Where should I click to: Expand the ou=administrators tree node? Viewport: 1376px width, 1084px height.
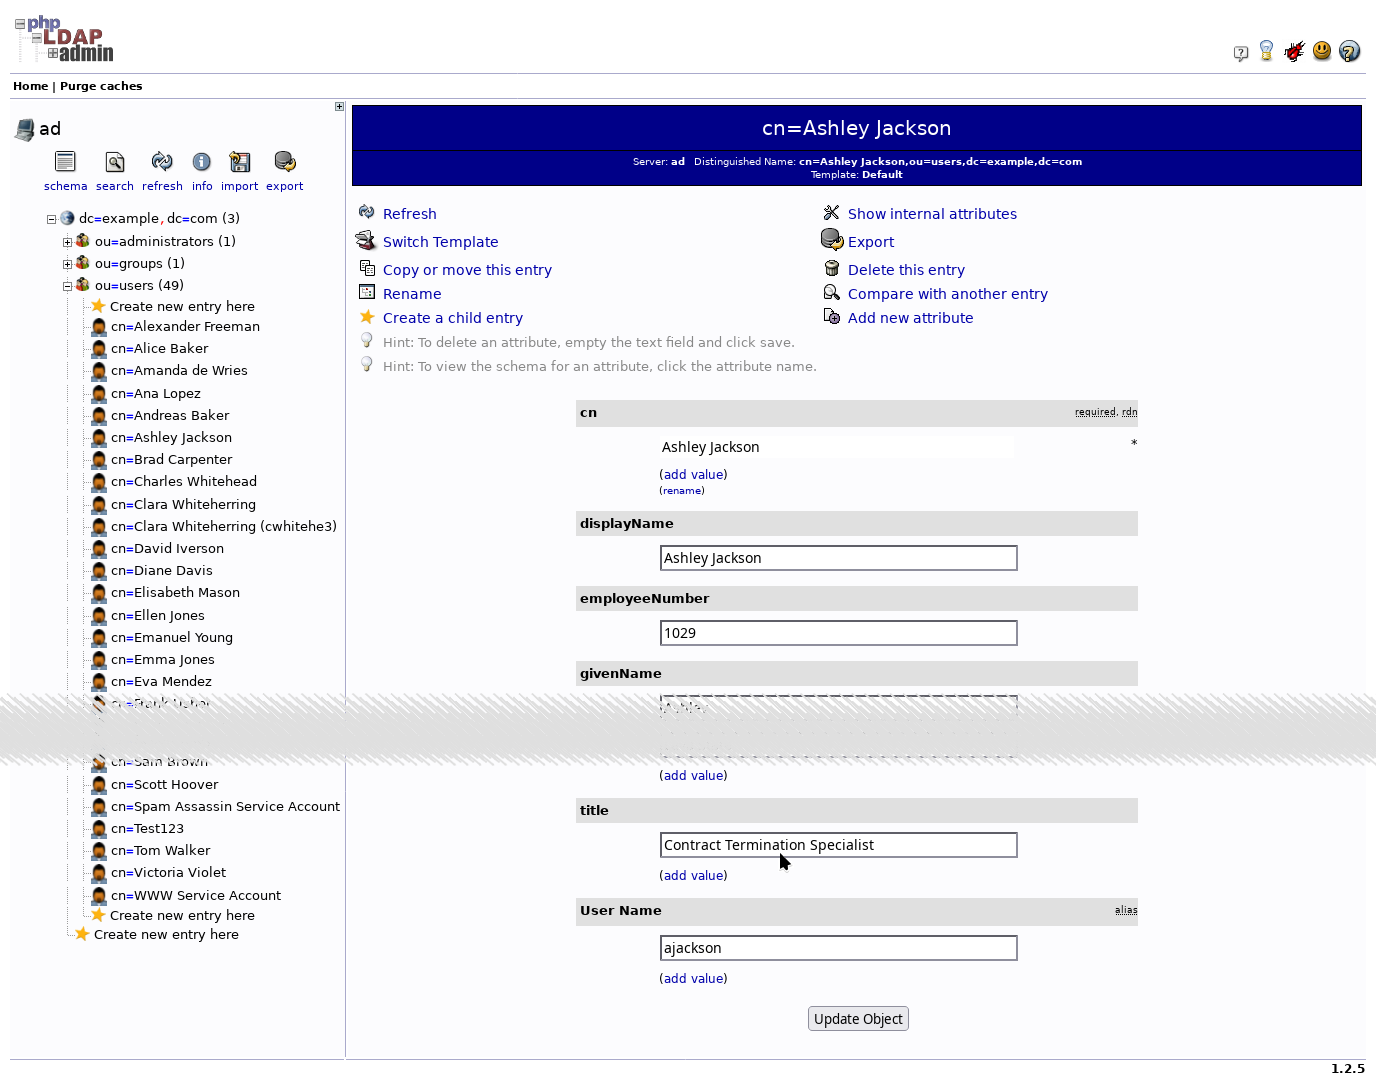pyautogui.click(x=67, y=241)
